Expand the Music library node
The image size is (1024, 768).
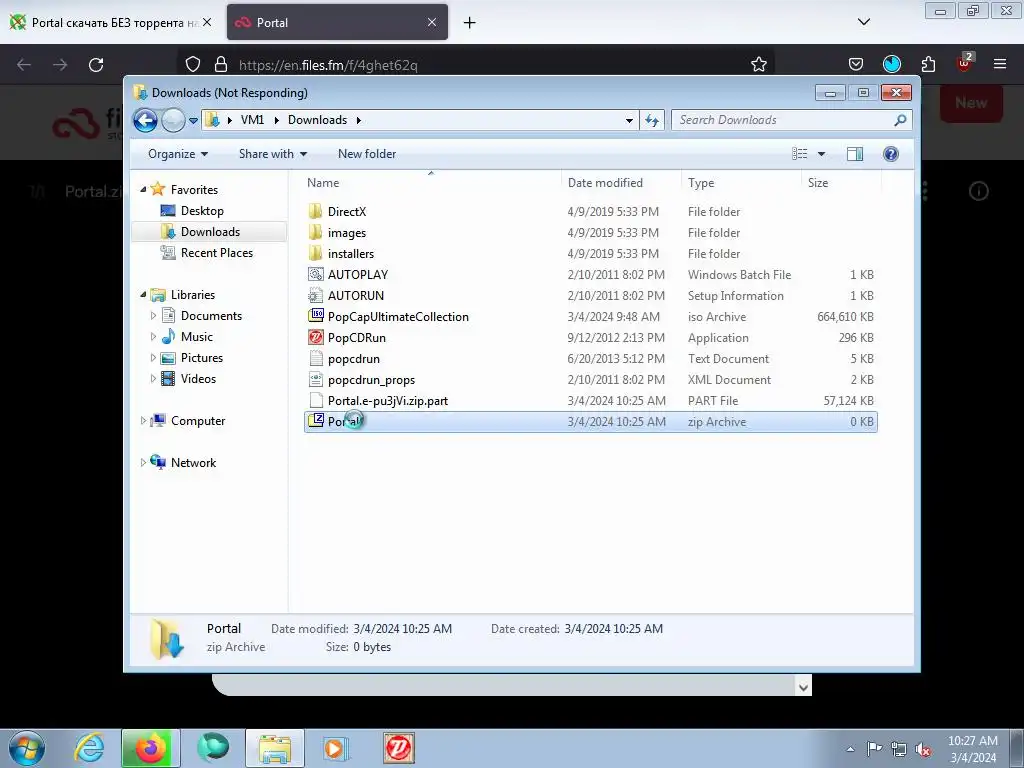click(153, 337)
